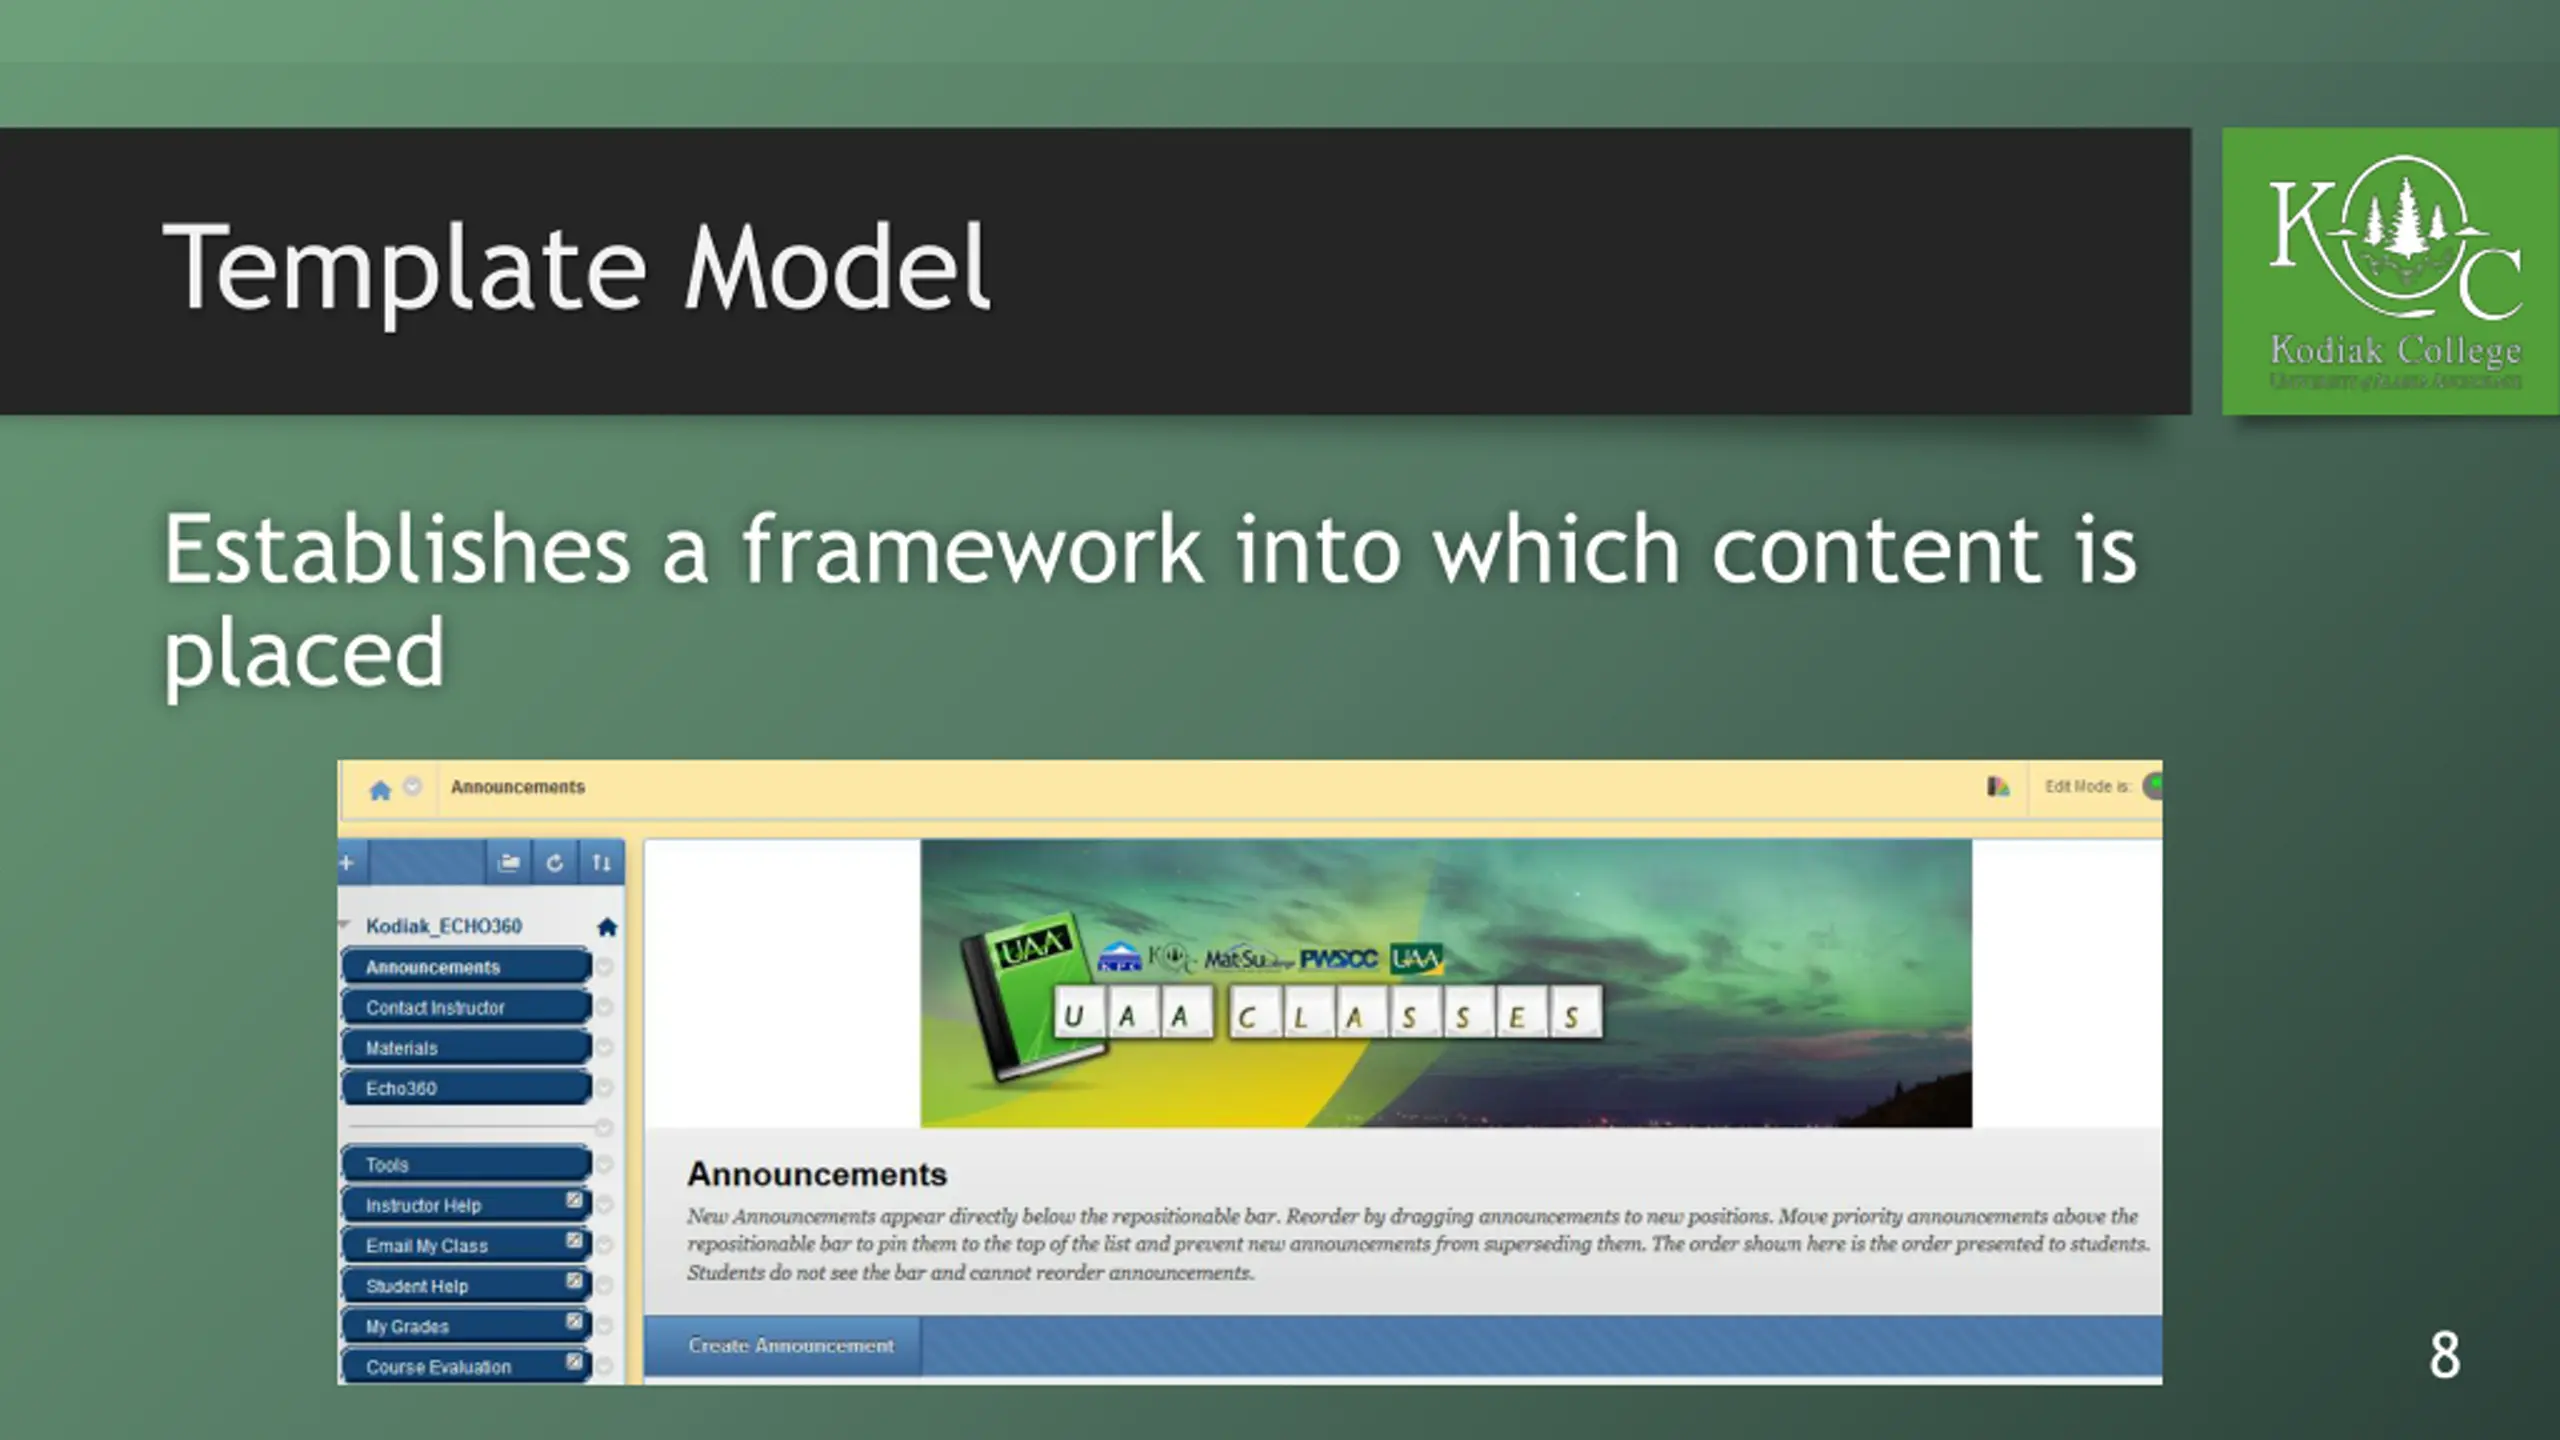Click the external link icon on Email My Class
This screenshot has width=2560, height=1440.
coord(574,1240)
